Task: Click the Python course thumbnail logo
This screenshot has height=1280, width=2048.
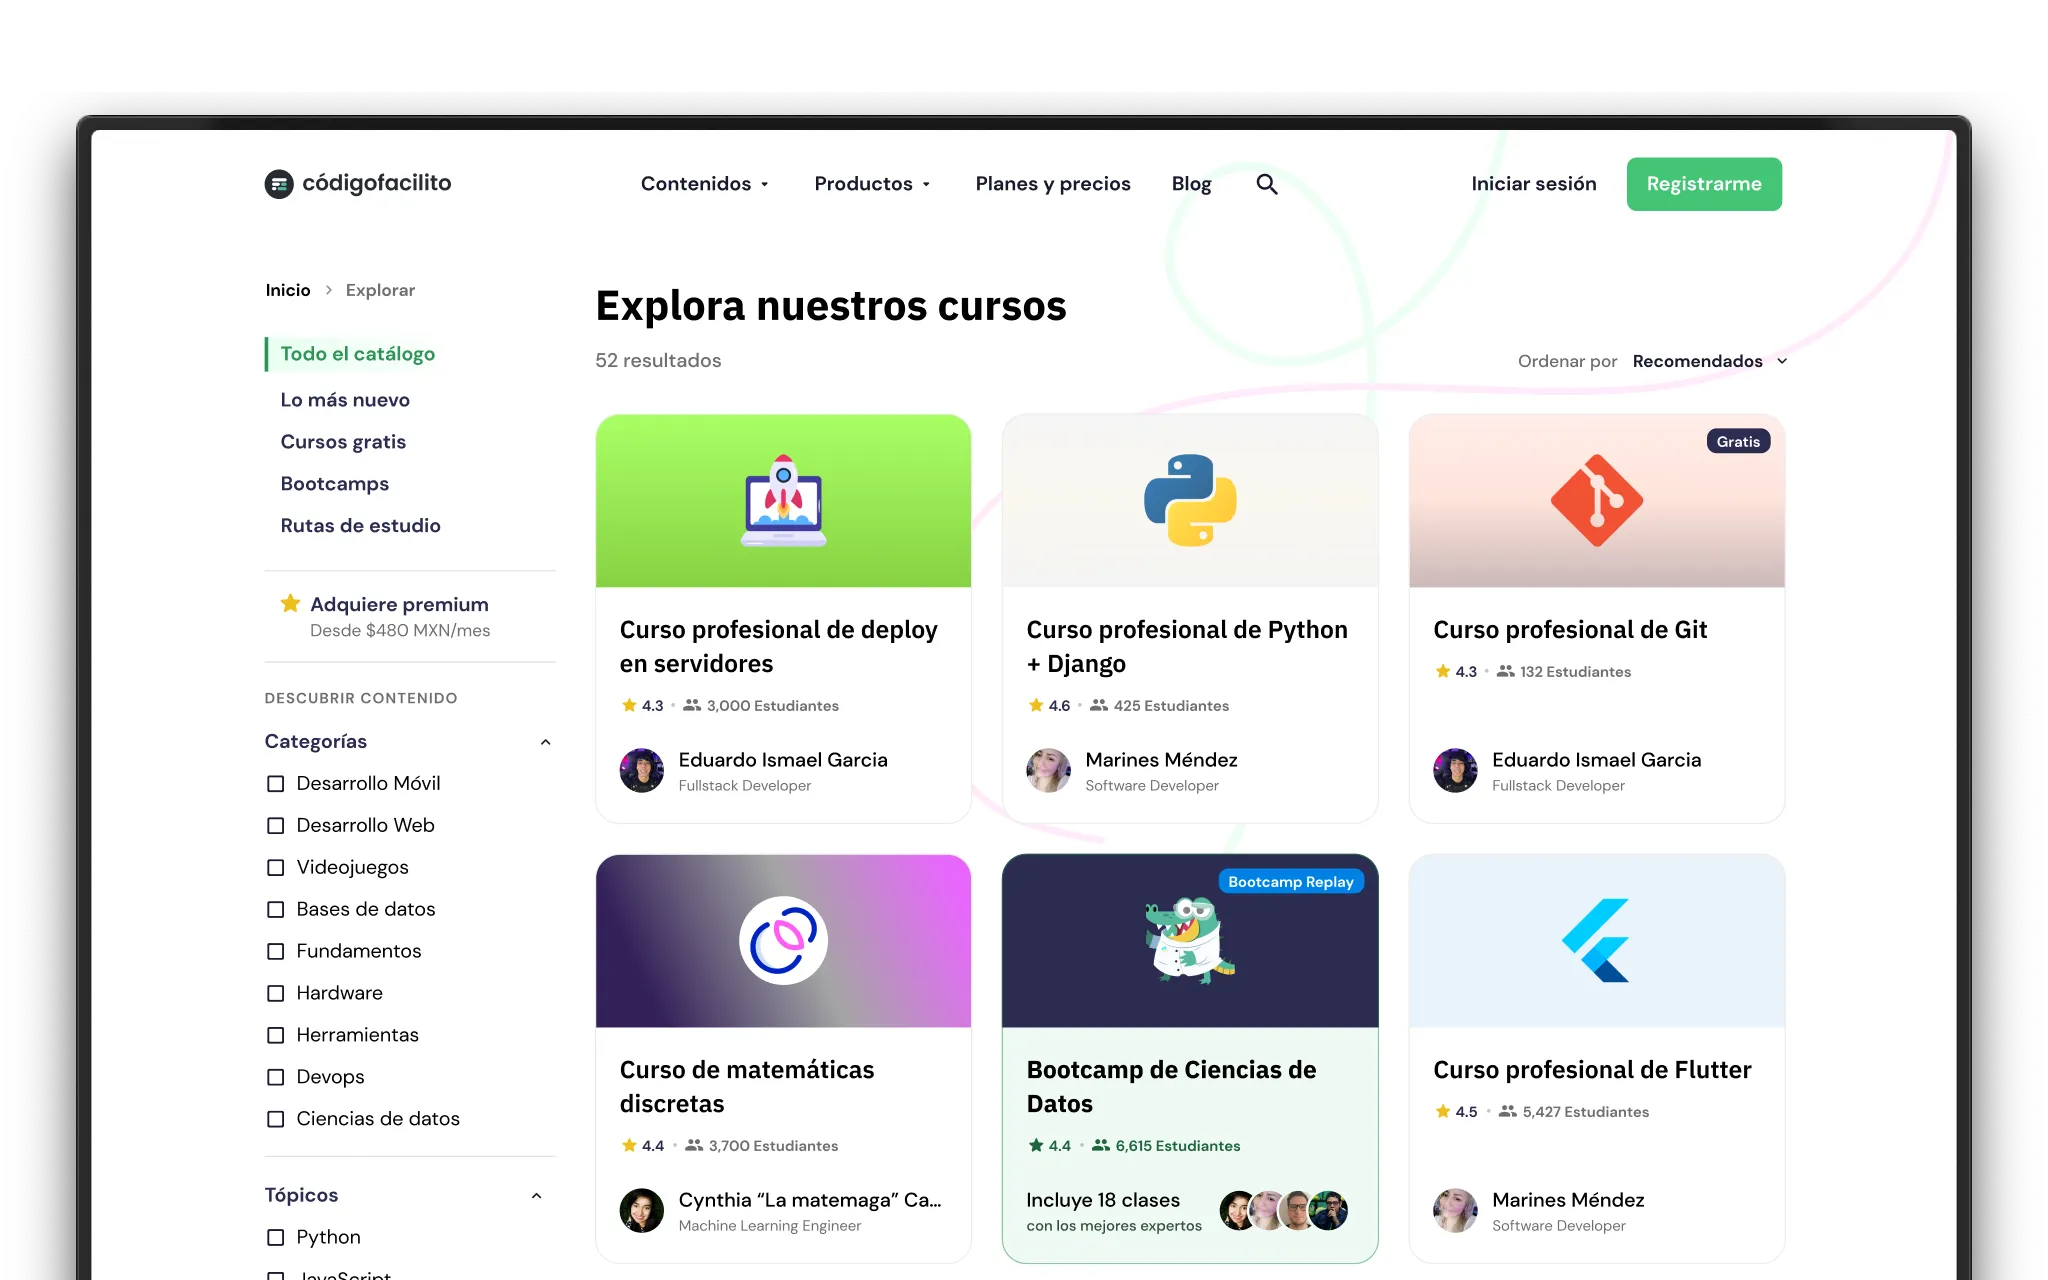Action: [1190, 500]
